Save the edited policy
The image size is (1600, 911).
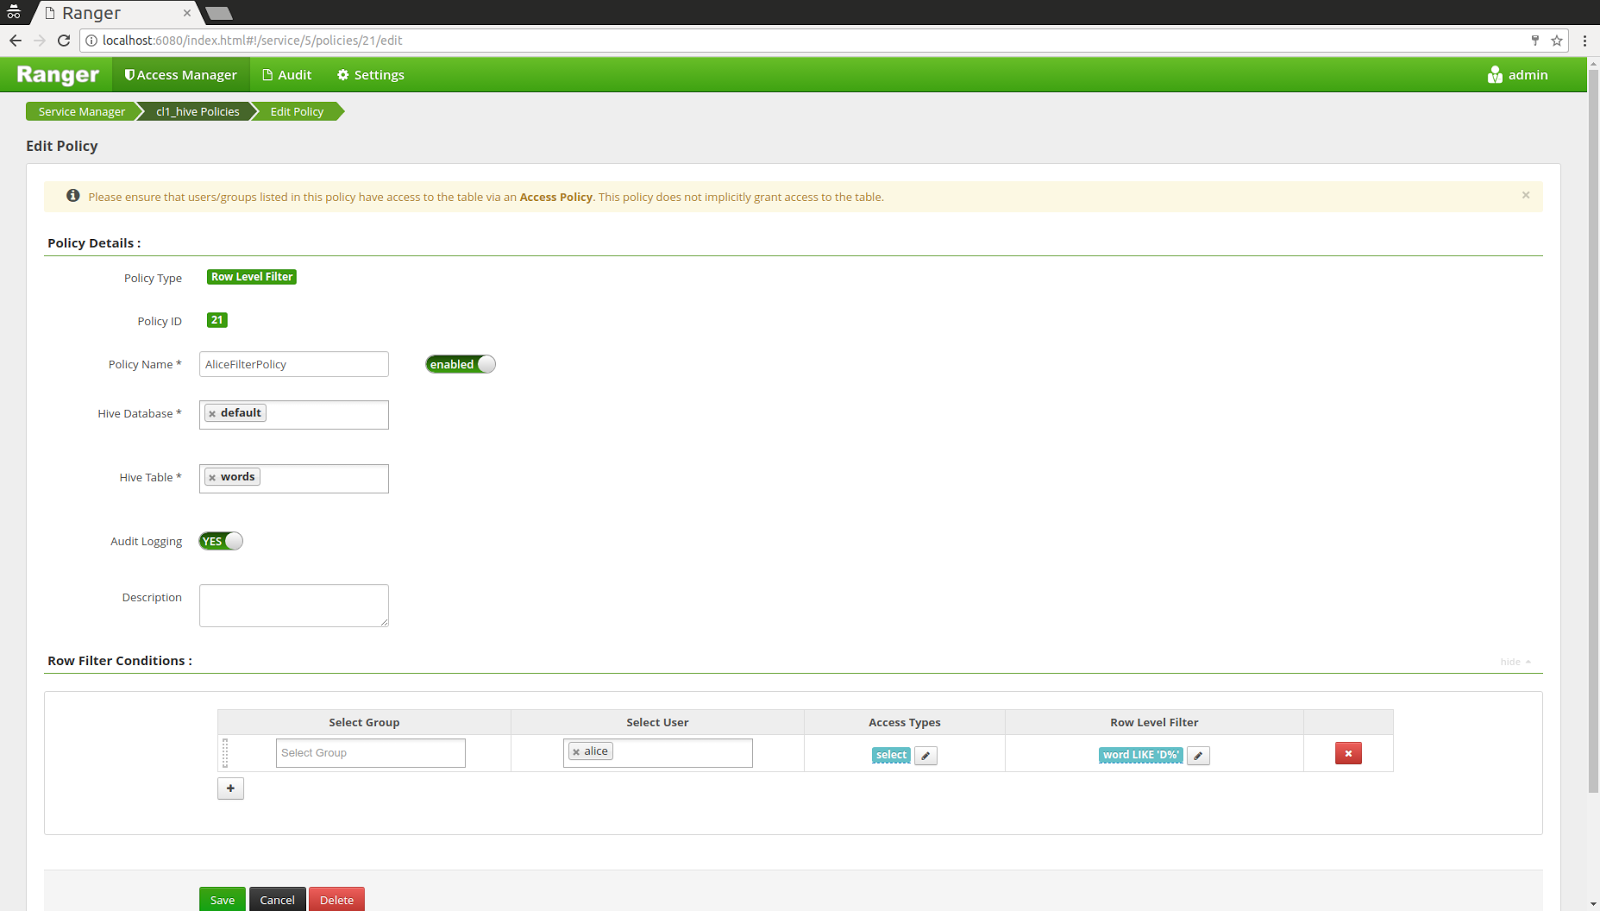pos(221,899)
